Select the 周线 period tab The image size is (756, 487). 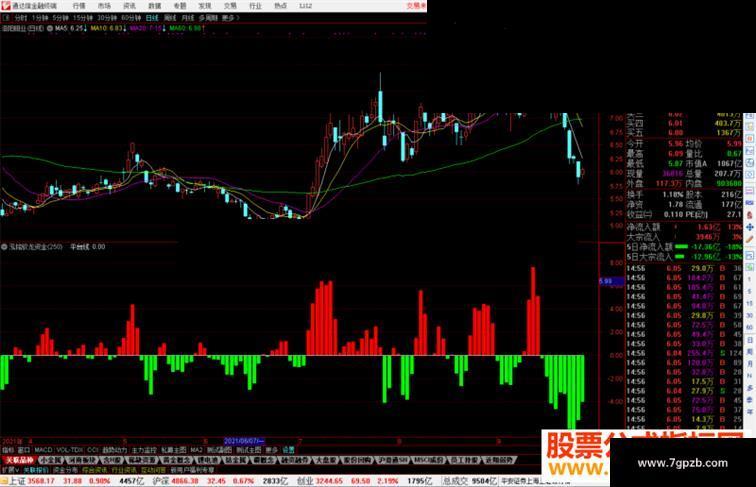click(170, 18)
